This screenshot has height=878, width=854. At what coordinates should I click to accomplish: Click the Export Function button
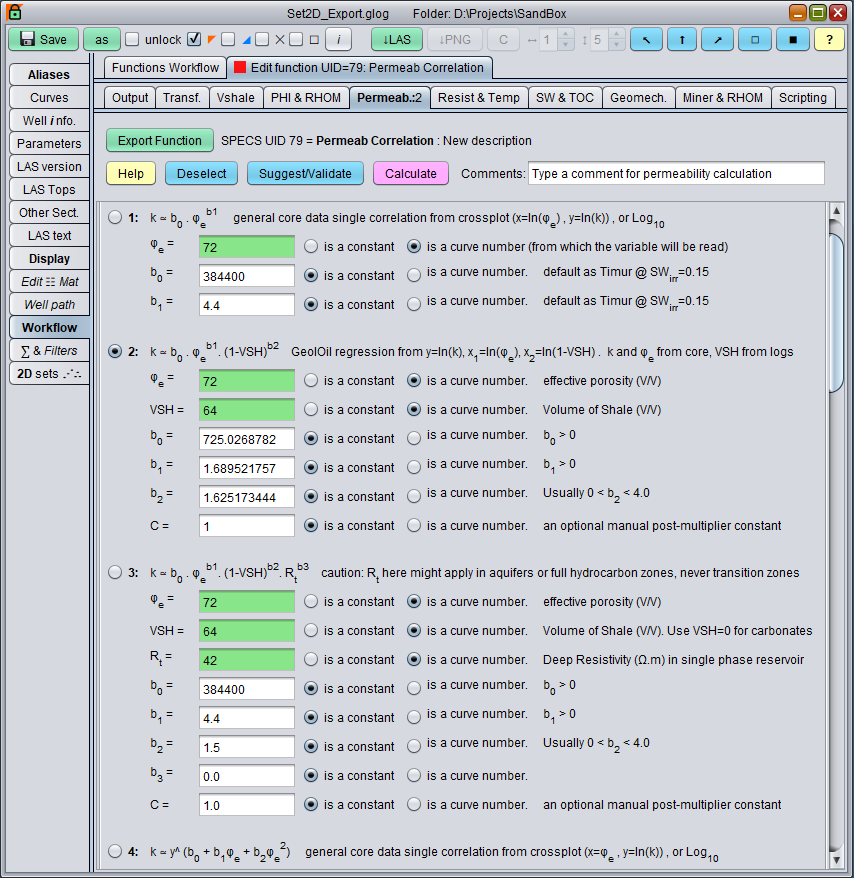[x=160, y=141]
